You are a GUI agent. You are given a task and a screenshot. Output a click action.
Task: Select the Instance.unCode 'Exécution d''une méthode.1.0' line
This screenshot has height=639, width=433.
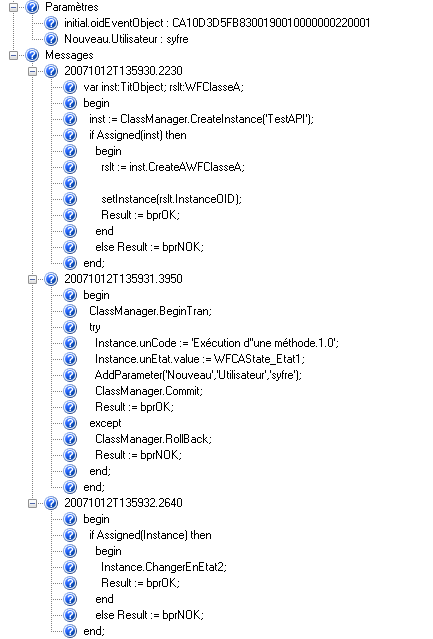217,343
